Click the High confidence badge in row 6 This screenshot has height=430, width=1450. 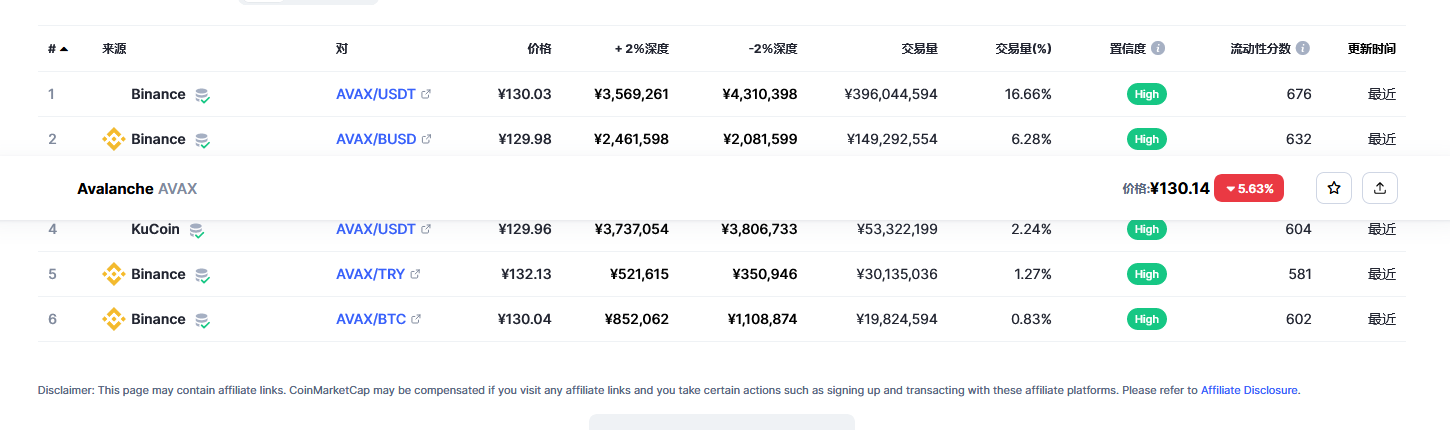(1147, 319)
